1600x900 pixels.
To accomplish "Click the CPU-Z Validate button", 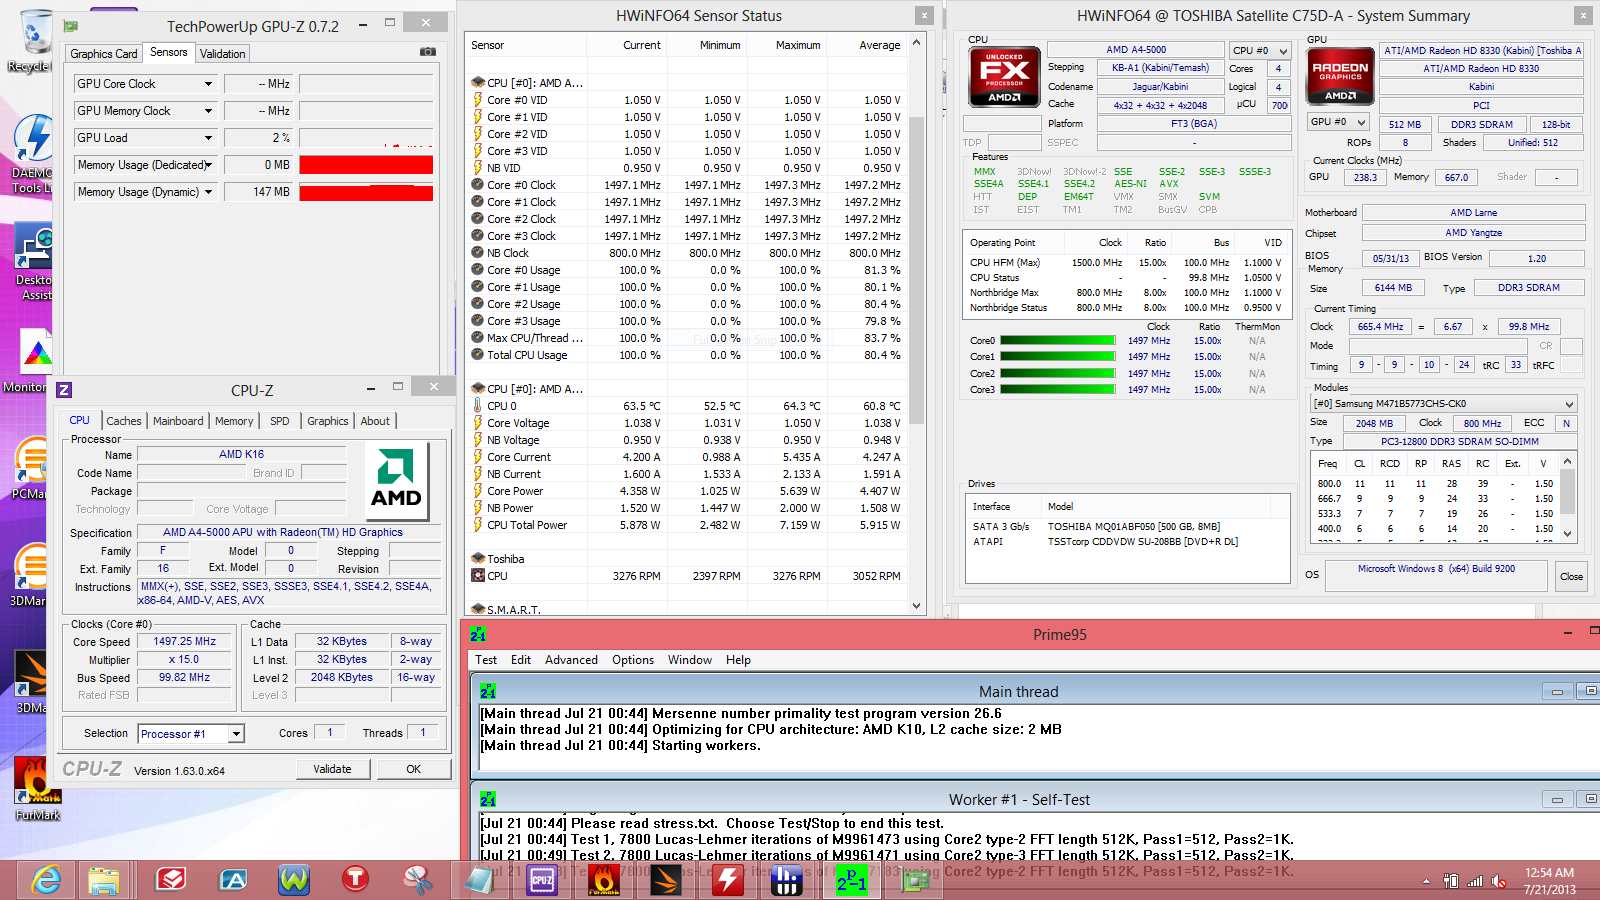I will [x=333, y=769].
